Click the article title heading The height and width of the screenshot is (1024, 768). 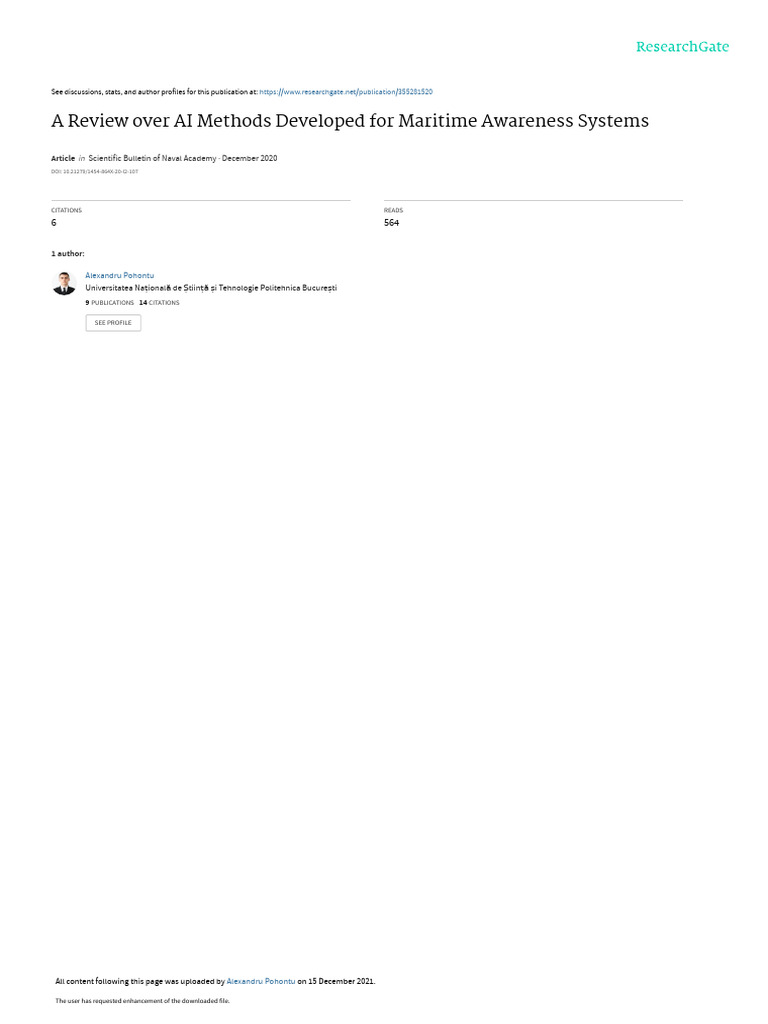tap(350, 121)
